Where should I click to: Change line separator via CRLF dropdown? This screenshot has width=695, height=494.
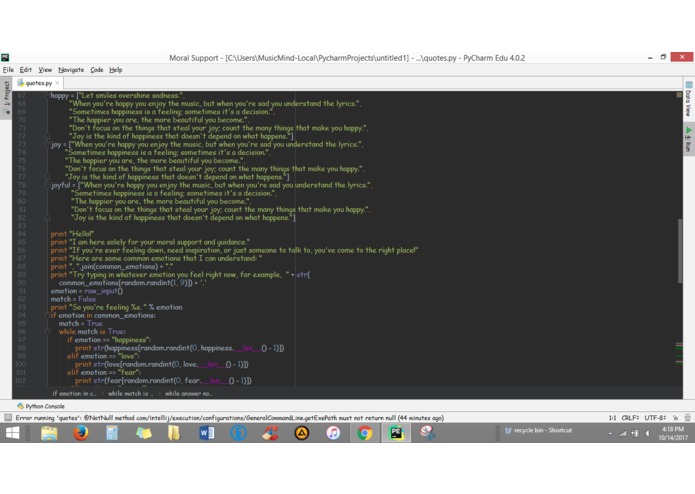(630, 417)
